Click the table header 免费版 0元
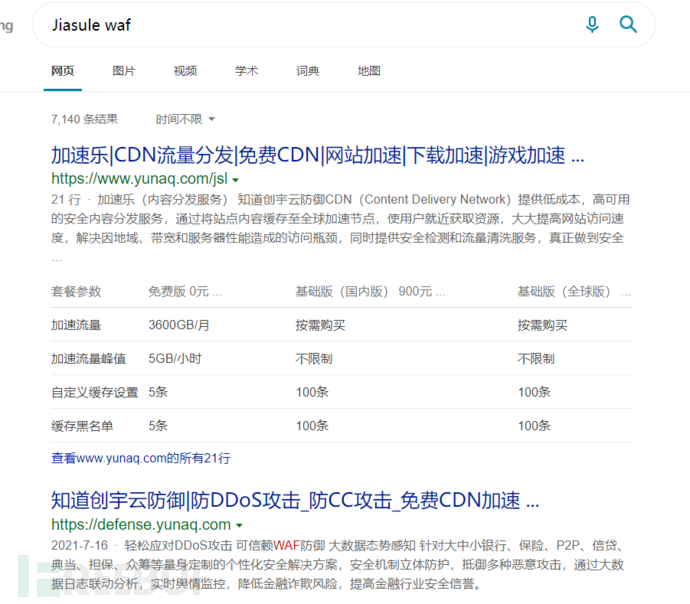The image size is (690, 604). pyautogui.click(x=184, y=291)
